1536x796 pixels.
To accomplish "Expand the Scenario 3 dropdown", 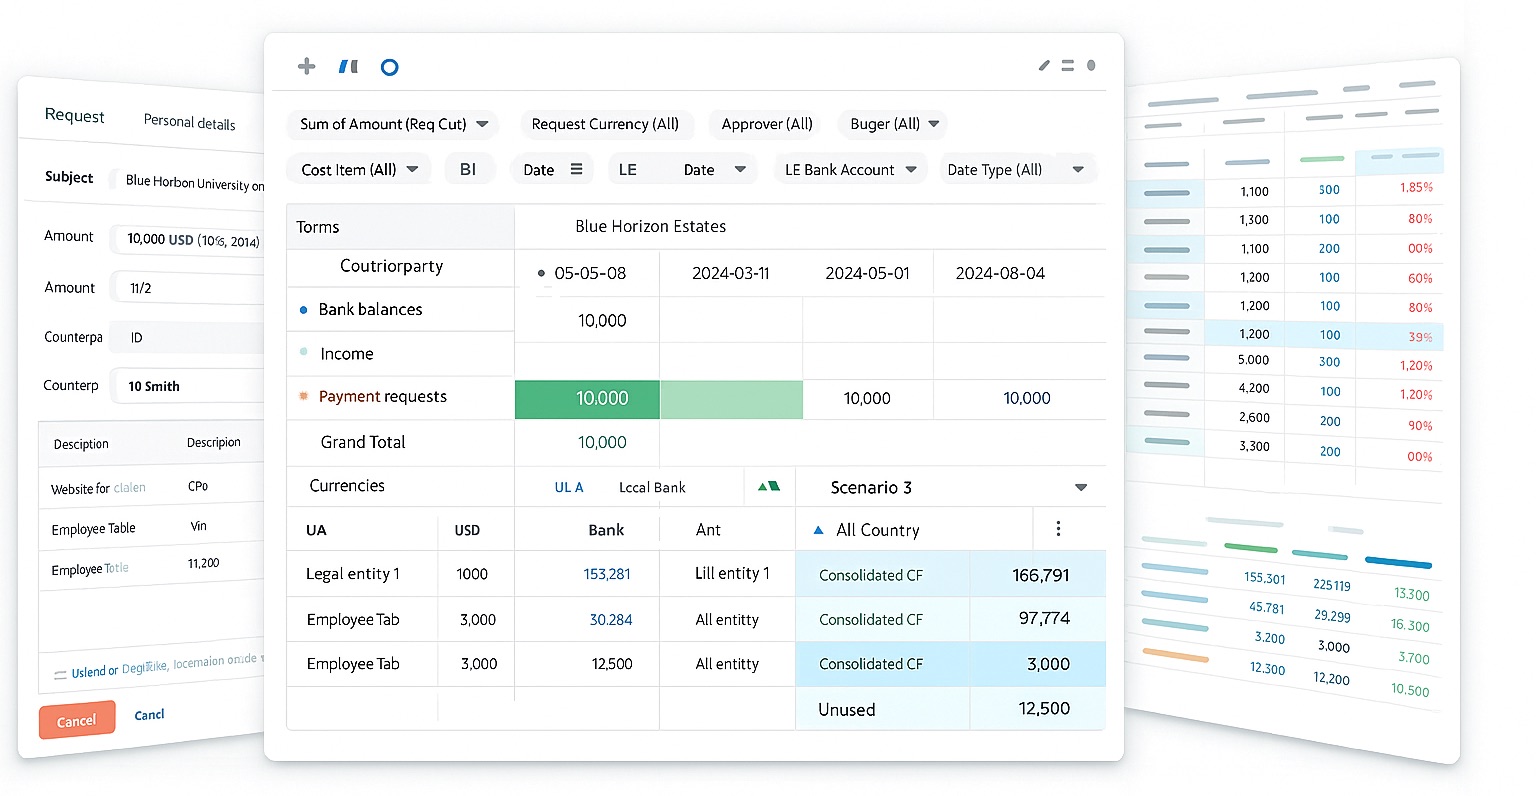I will point(1080,488).
